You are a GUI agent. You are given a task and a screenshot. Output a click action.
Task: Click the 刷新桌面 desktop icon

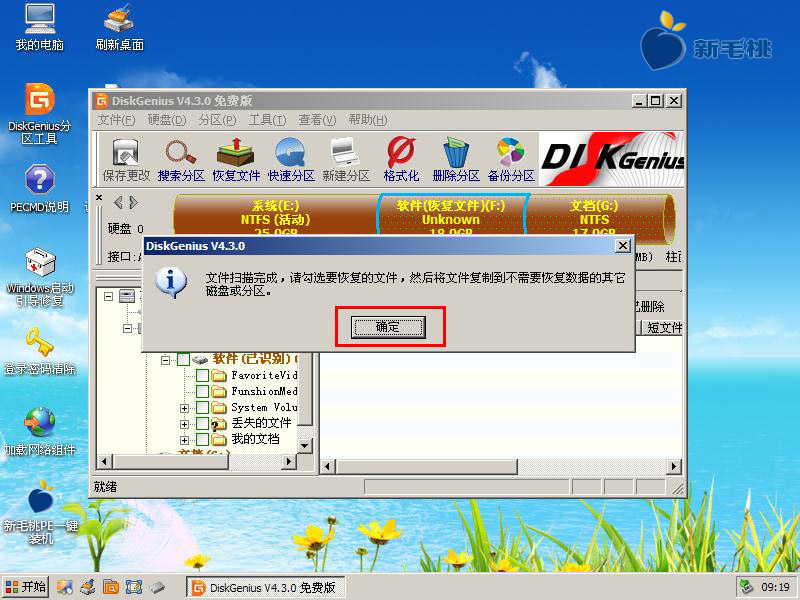pos(119,28)
